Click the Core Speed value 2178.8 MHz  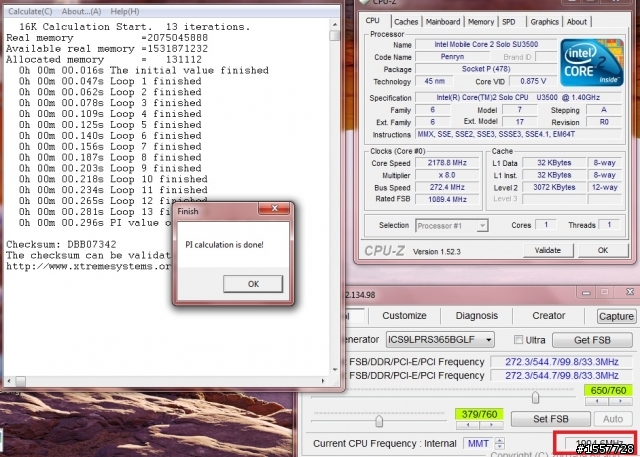[x=447, y=163]
